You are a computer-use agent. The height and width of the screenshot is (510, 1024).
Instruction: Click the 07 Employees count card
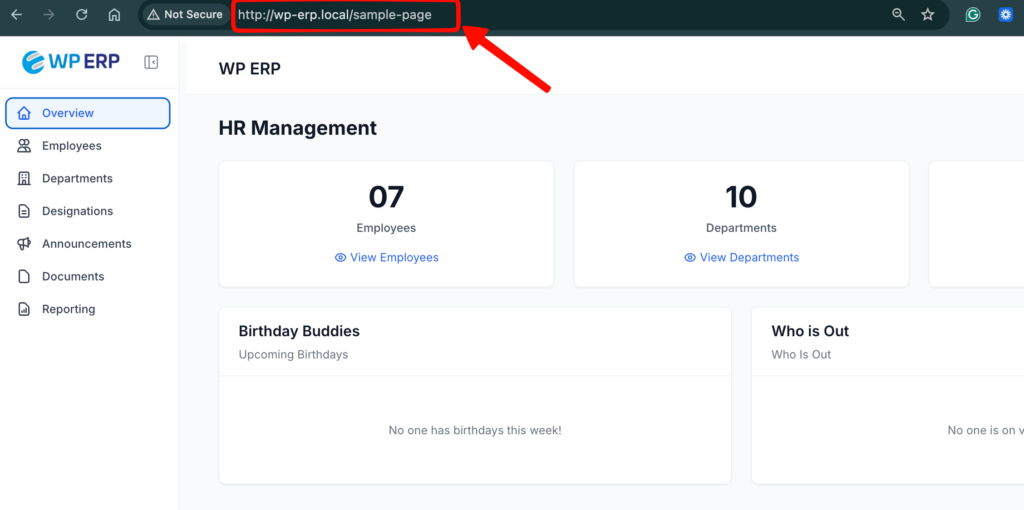click(x=386, y=210)
